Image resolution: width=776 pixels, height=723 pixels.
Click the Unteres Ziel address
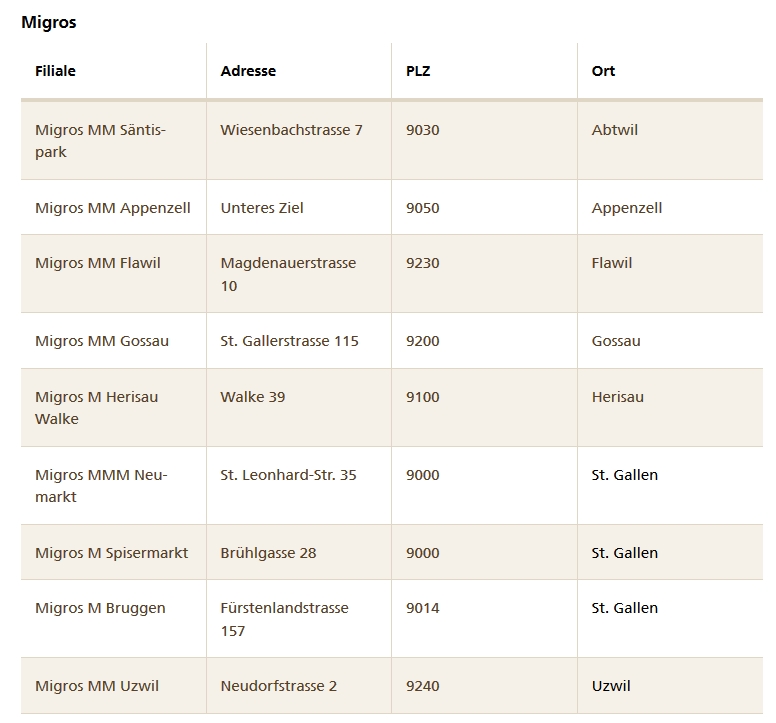click(262, 208)
